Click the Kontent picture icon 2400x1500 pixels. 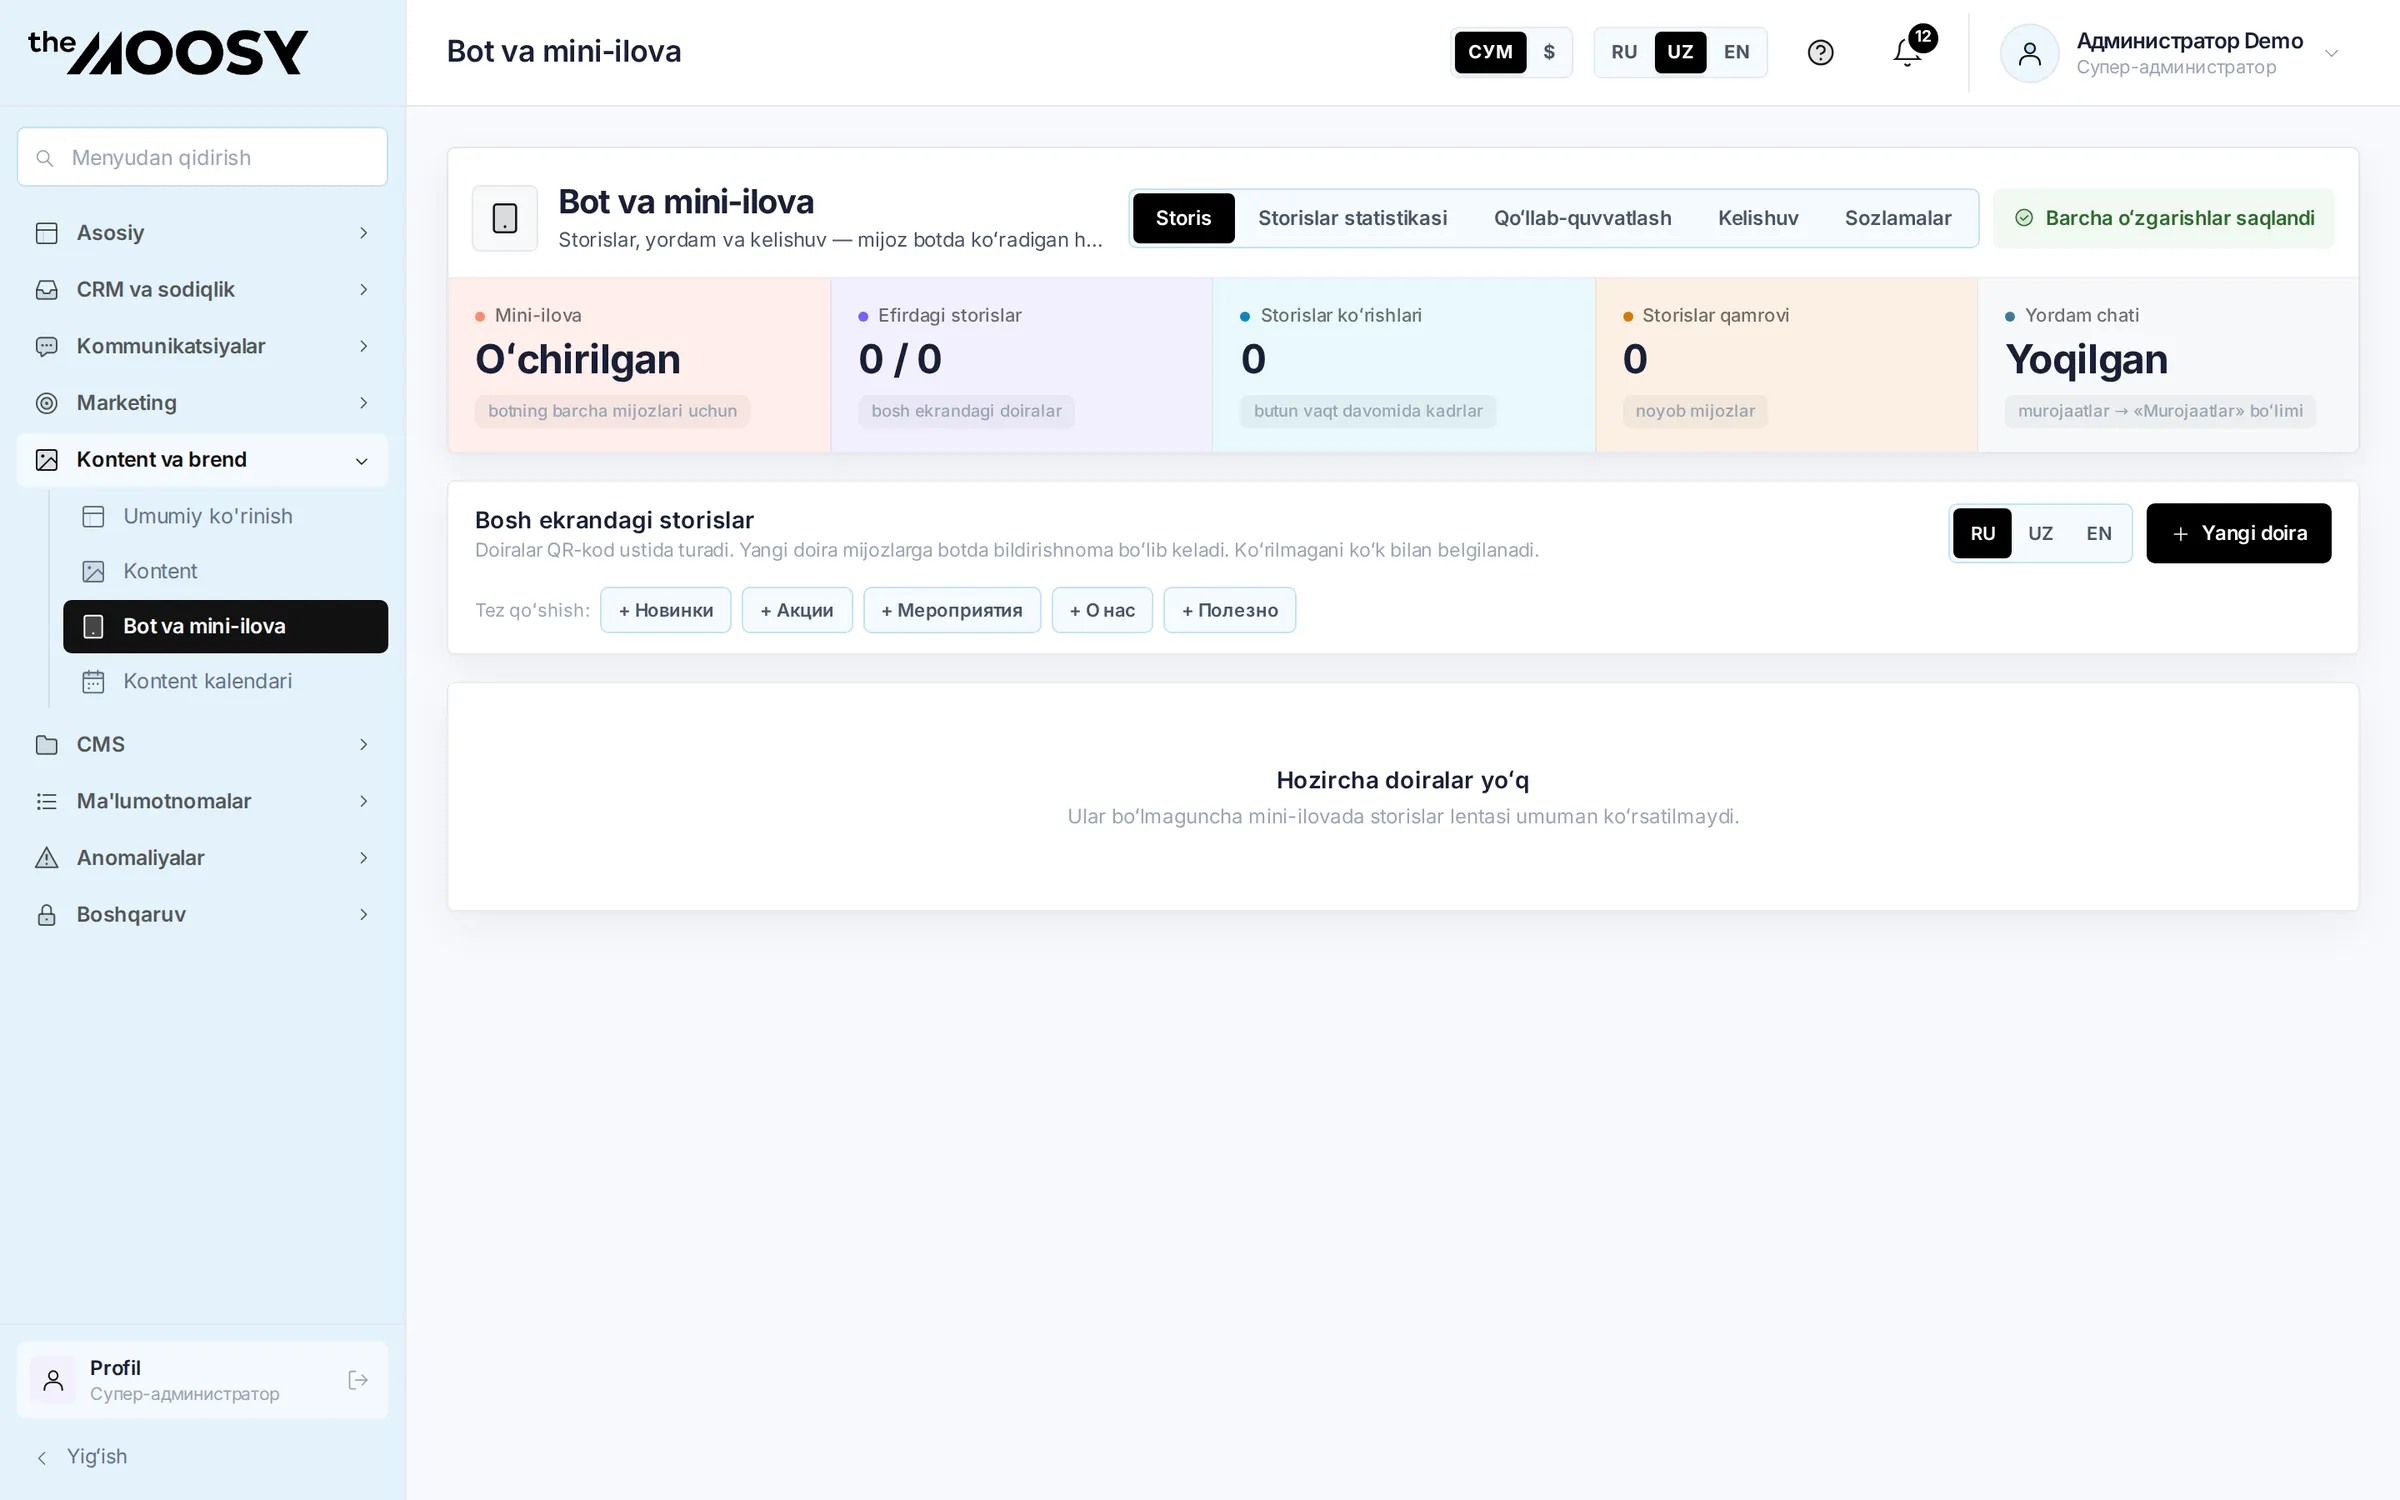pos(93,571)
